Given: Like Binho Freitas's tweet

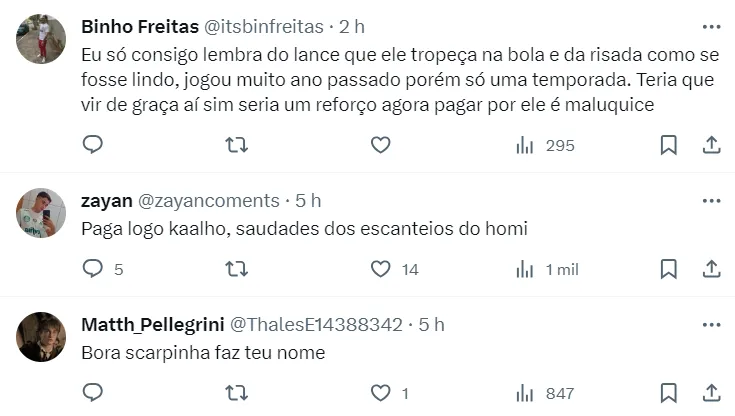Looking at the screenshot, I should (380, 145).
